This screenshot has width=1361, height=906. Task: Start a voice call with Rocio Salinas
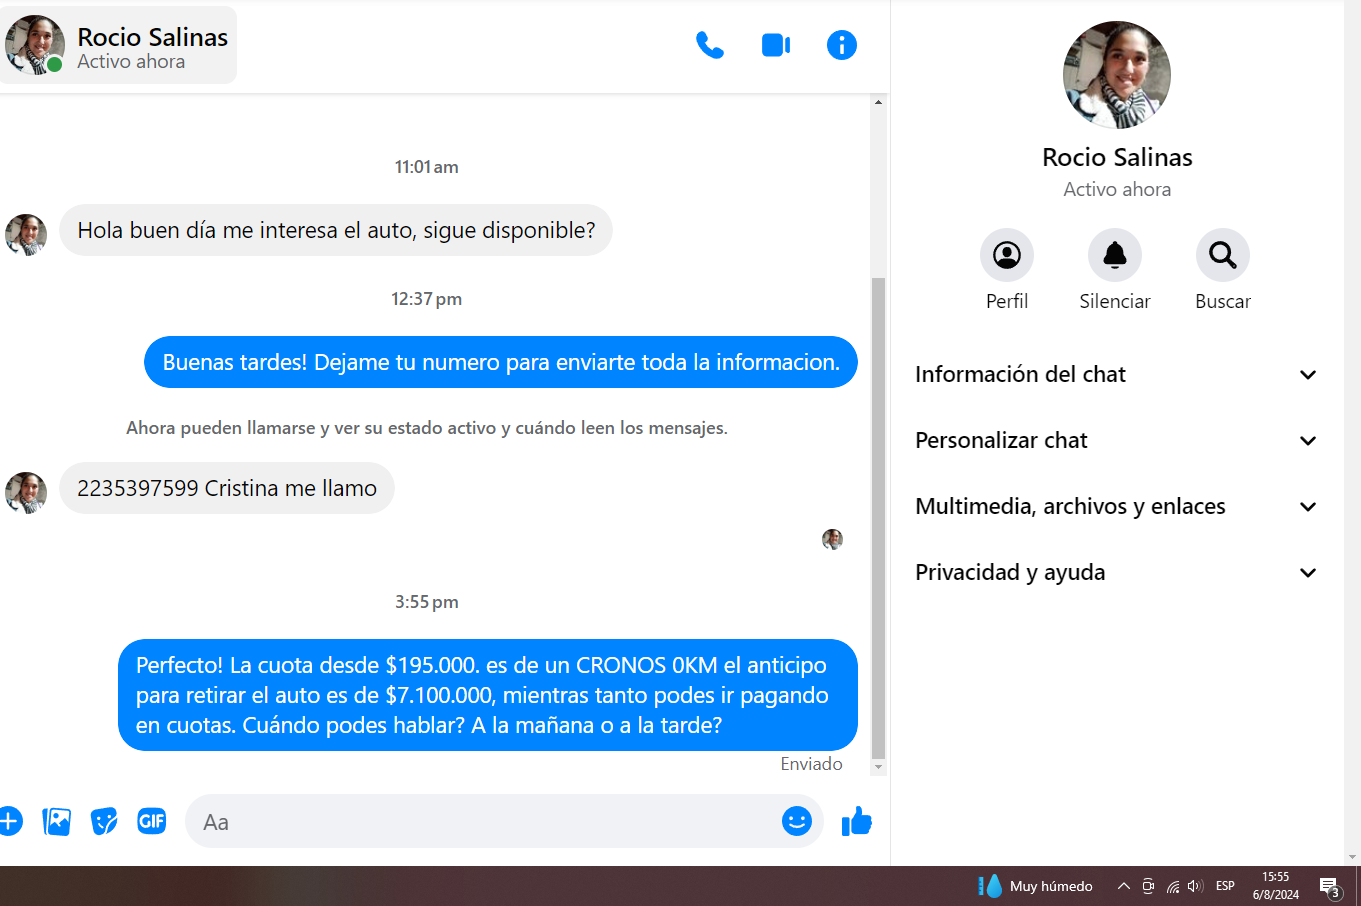[x=709, y=45]
